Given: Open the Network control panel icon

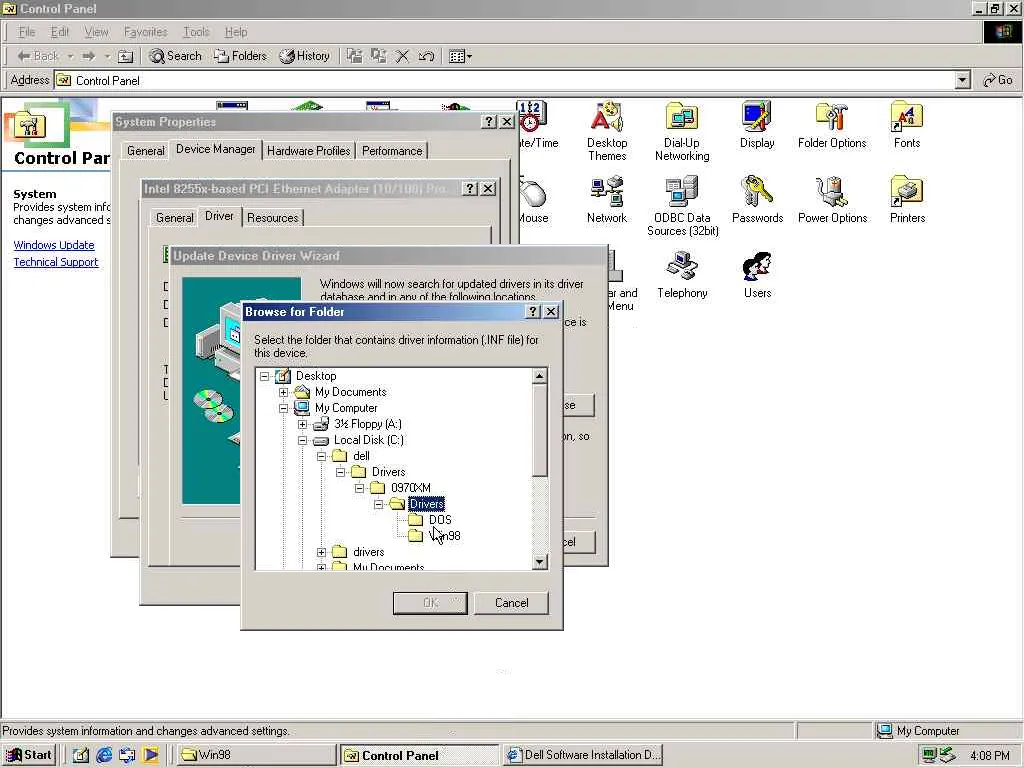Looking at the screenshot, I should click(x=607, y=200).
